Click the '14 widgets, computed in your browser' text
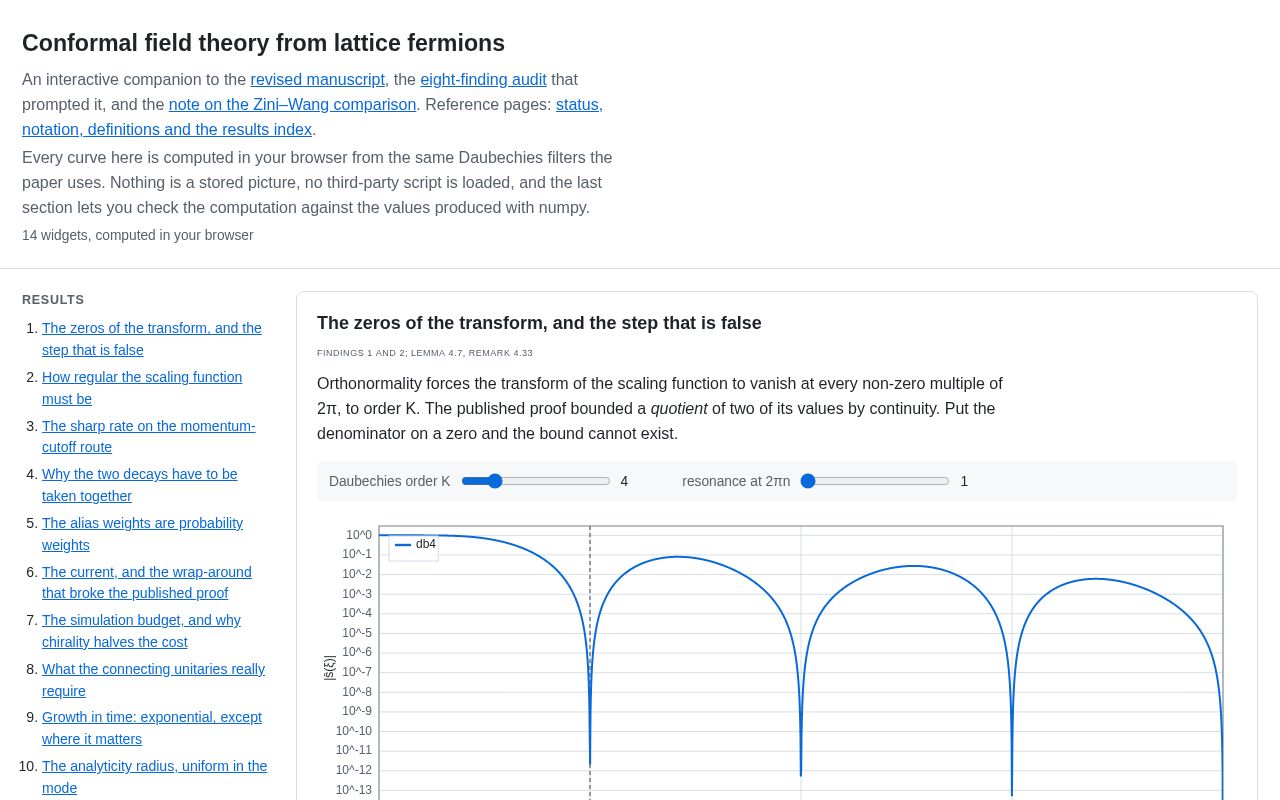 pos(138,235)
